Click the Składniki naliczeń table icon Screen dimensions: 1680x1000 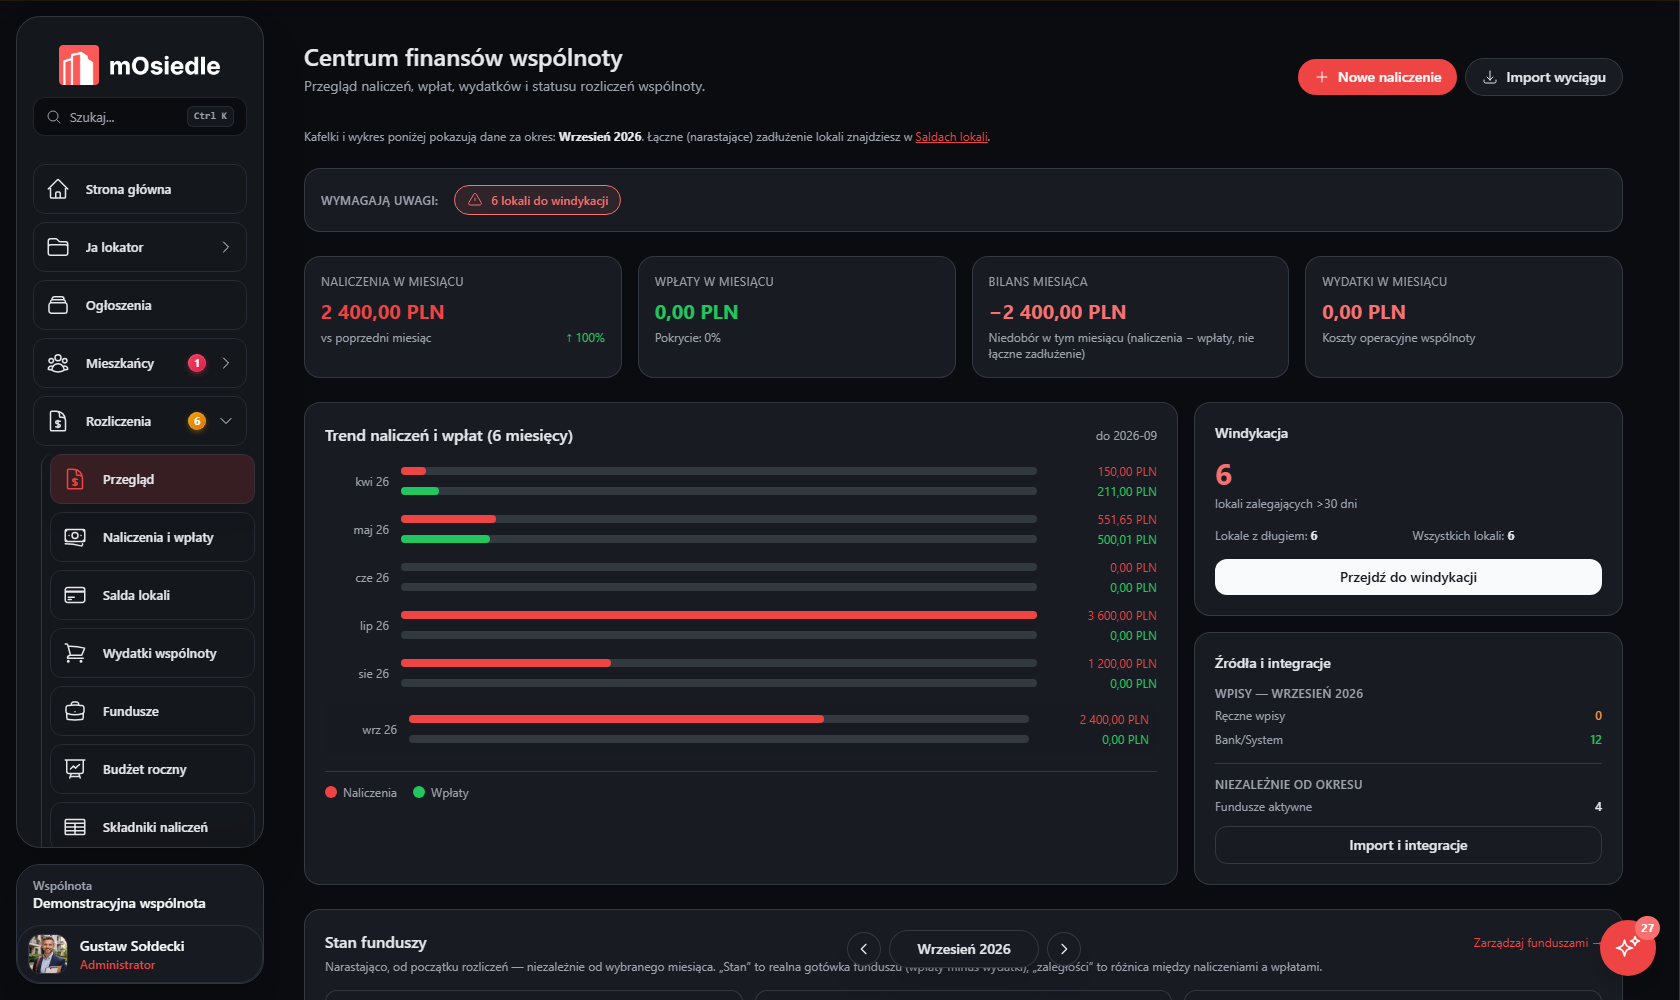pos(75,827)
